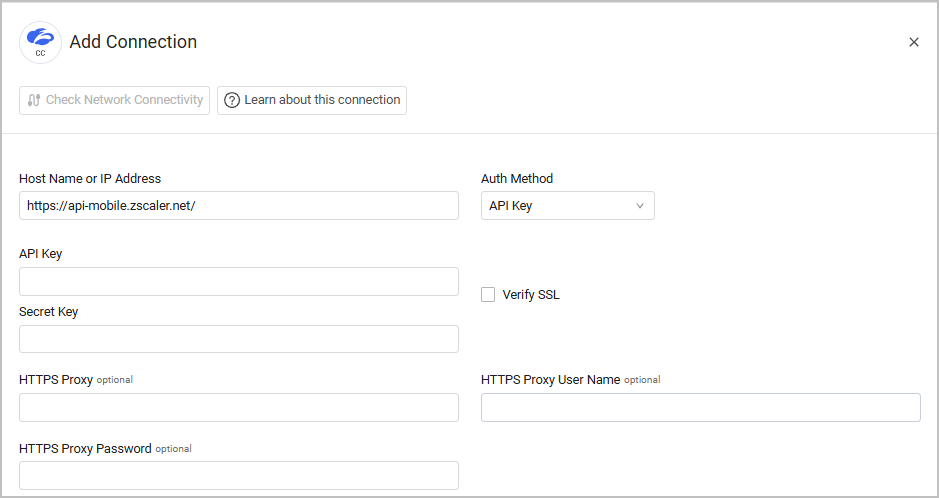939x498 pixels.
Task: Click the HTTPS Proxy Password field
Action: (238, 475)
